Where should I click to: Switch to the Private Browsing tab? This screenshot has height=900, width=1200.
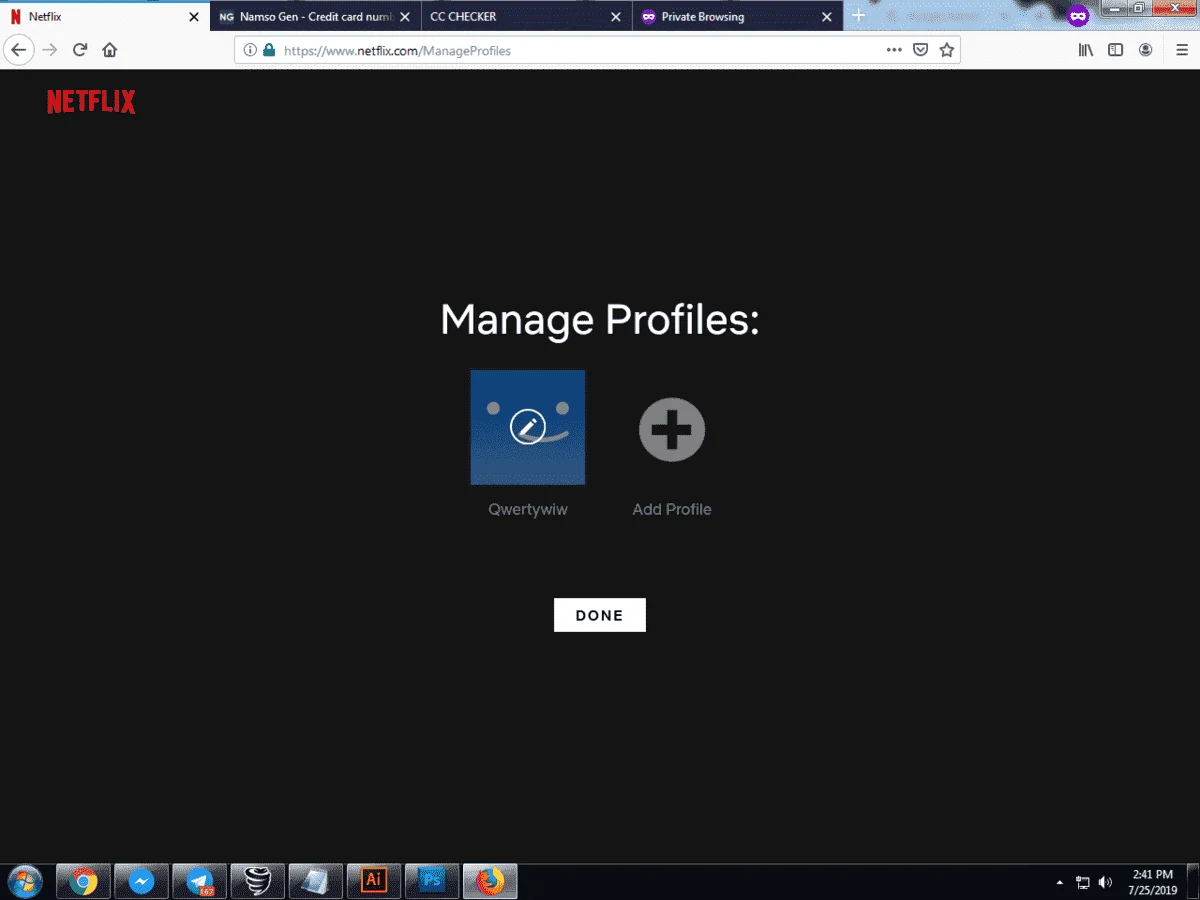tap(738, 17)
